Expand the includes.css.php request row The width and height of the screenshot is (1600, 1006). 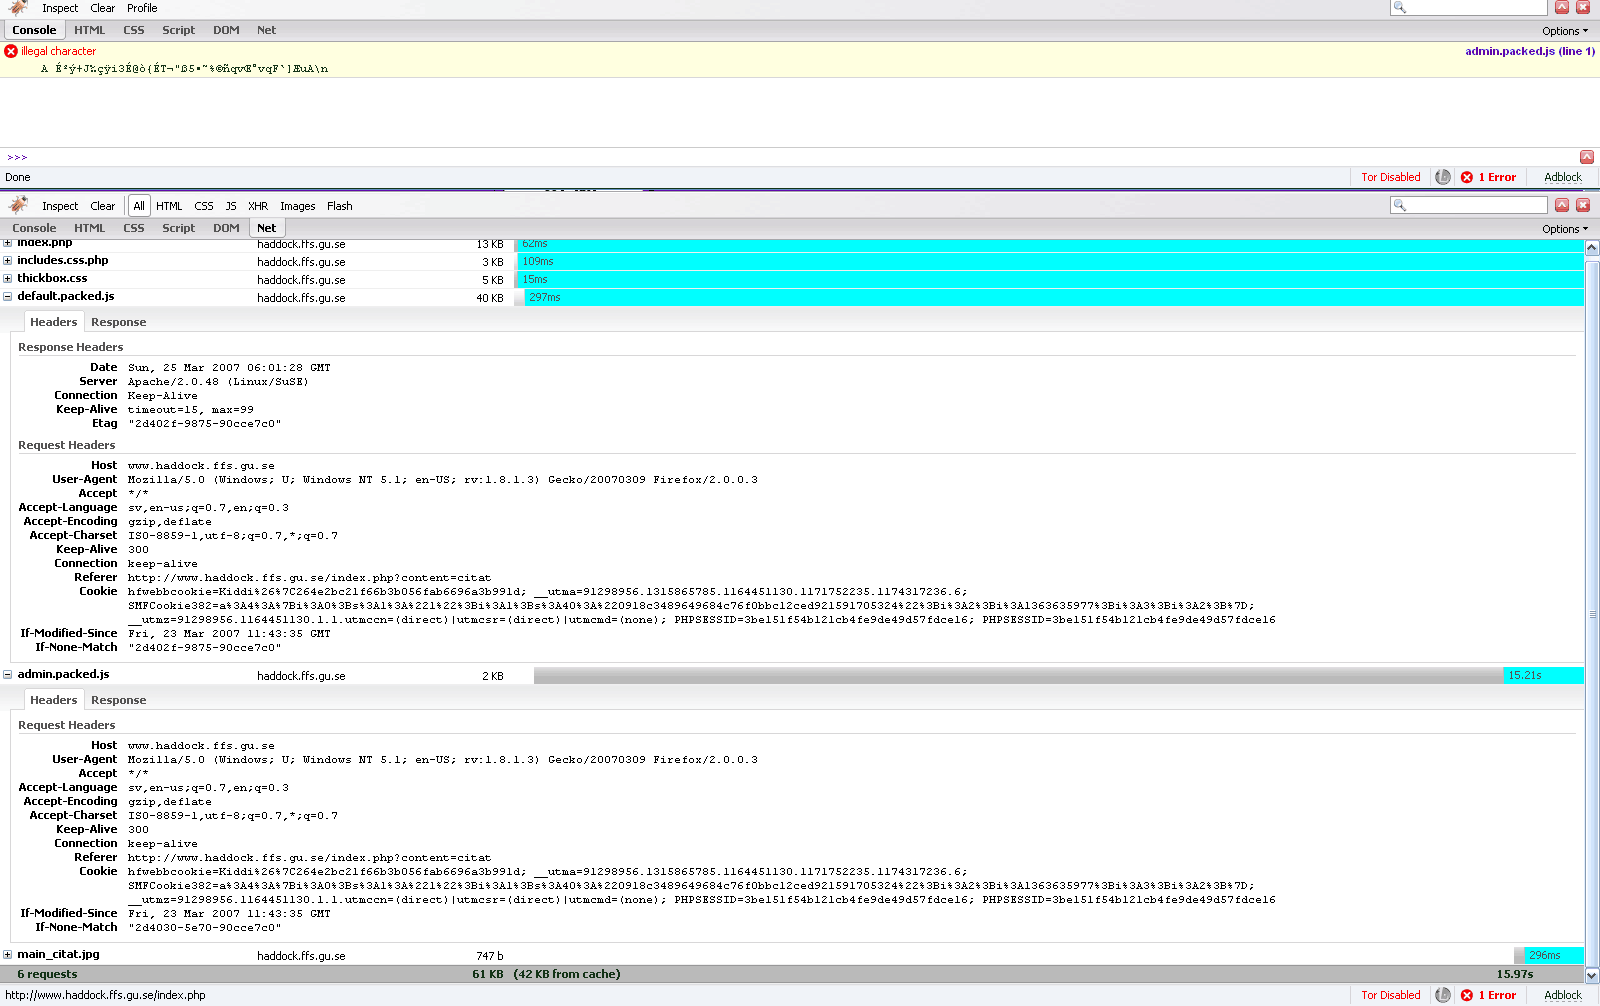click(x=8, y=260)
